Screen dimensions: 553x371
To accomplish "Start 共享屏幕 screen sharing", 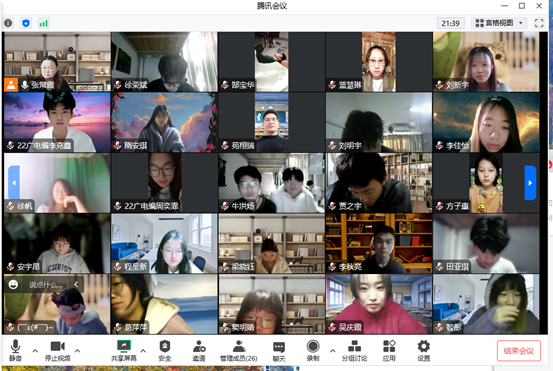I will click(x=124, y=351).
